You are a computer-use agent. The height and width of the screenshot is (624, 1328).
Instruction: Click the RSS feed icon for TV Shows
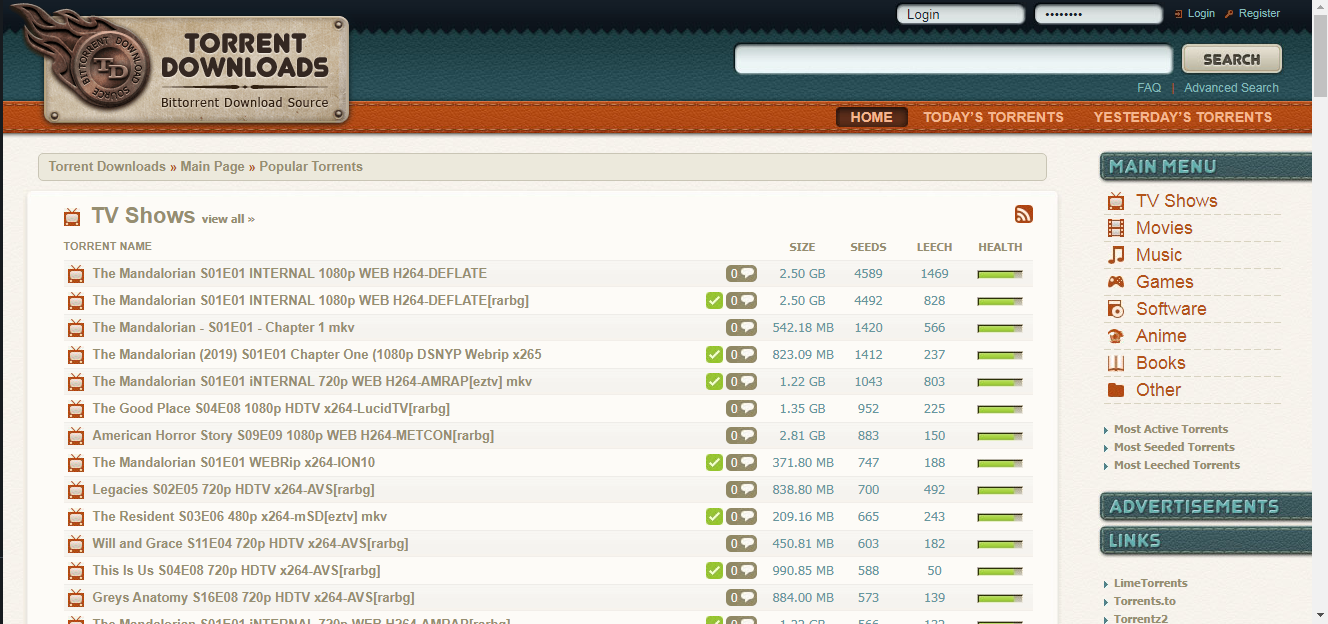(1024, 214)
